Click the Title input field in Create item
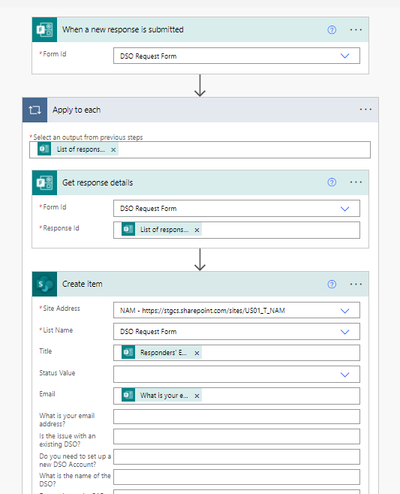Viewport: 400px width, 494px height. (x=237, y=353)
